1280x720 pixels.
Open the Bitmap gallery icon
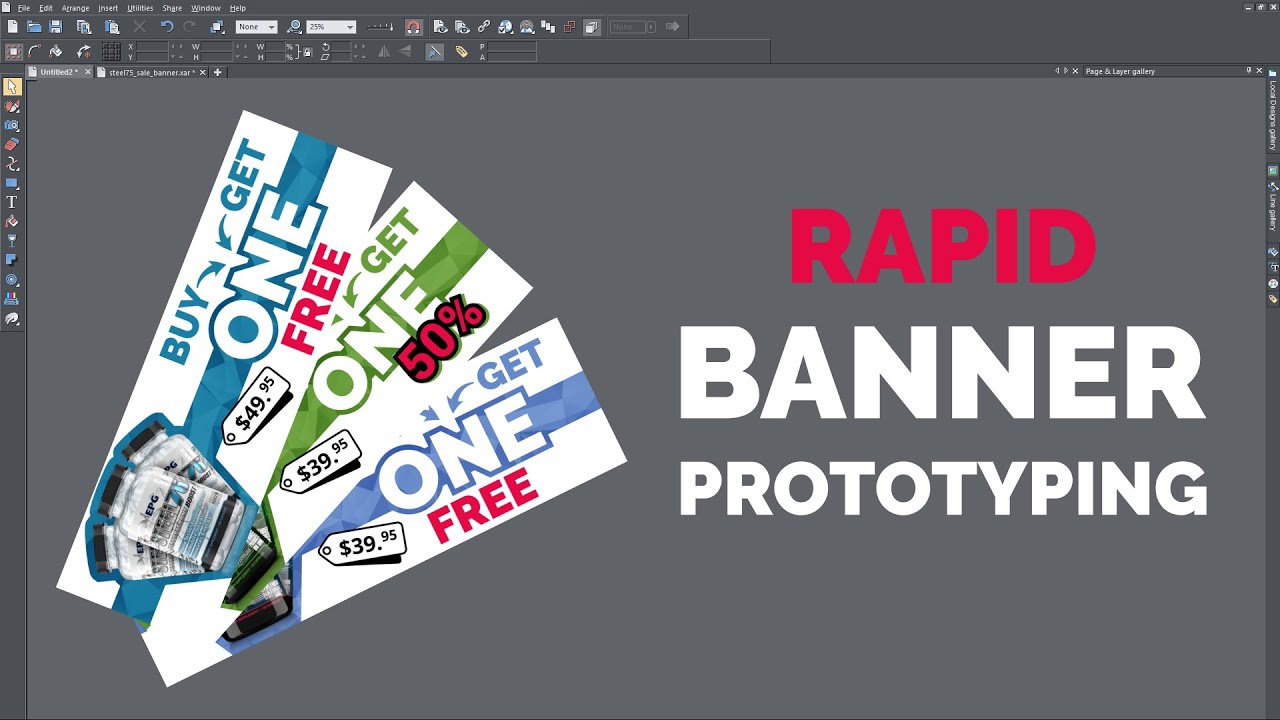(1273, 172)
